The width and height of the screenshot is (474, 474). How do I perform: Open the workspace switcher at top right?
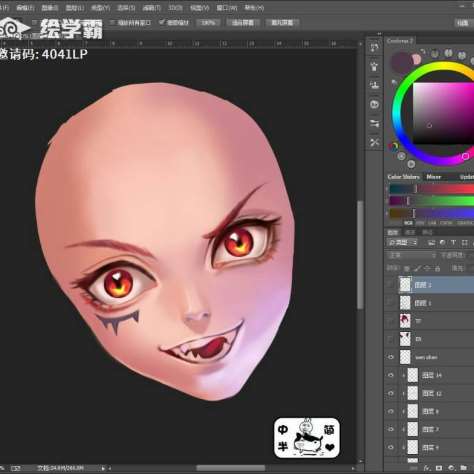coord(464,22)
